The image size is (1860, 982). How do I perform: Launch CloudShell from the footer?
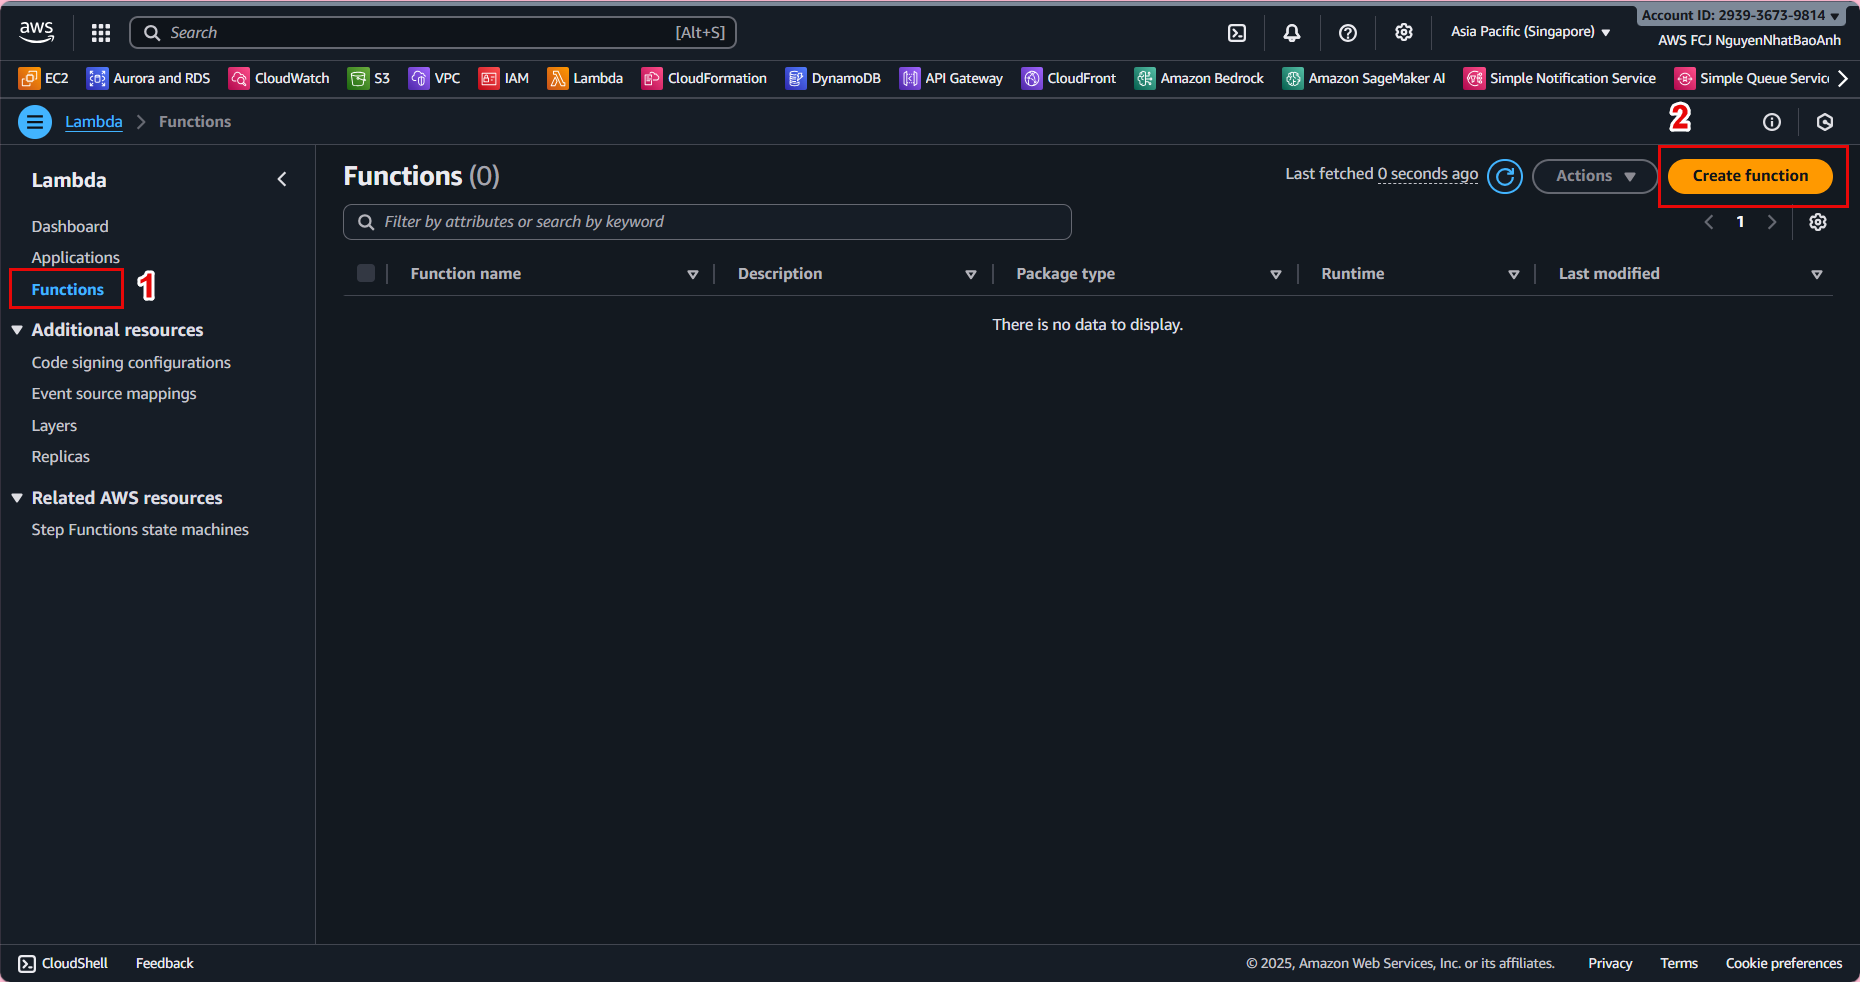(x=63, y=963)
